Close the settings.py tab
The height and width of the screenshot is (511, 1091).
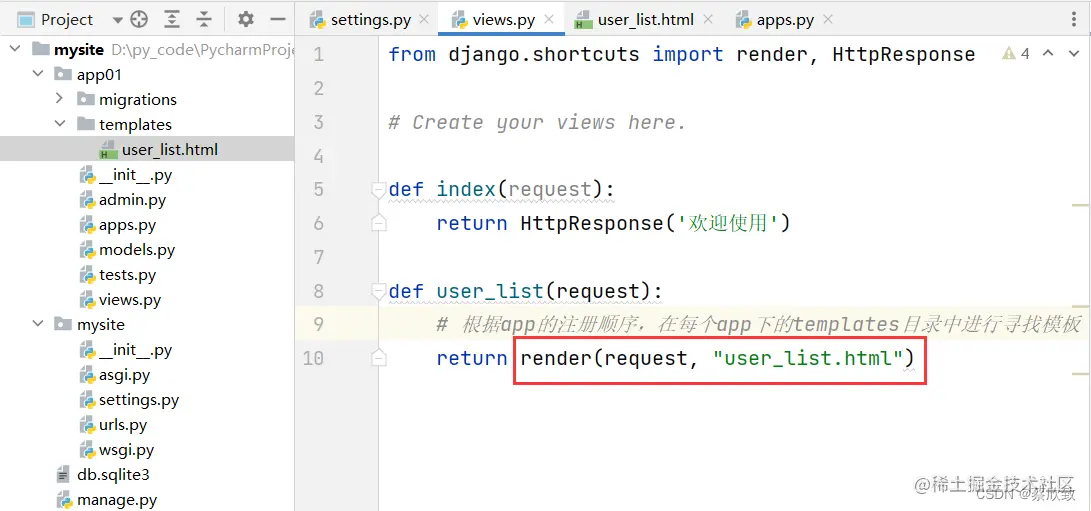coord(424,19)
